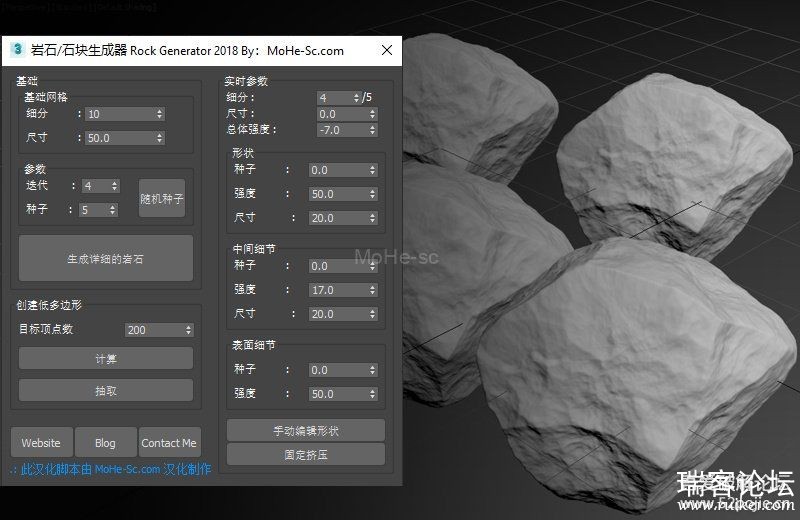
Task: Click the 手动编辑形状 button
Action: 306,431
